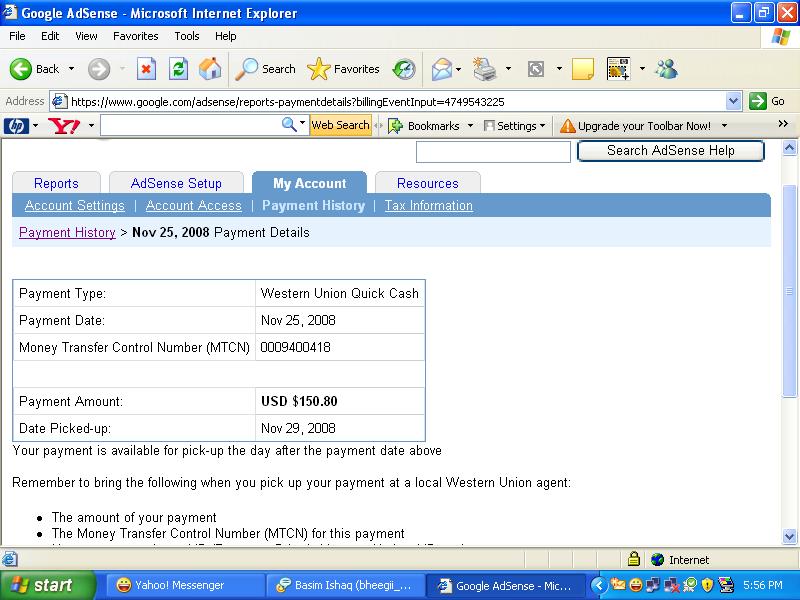Select the MTCN value 0009400418
This screenshot has height=600, width=800.
[295, 347]
